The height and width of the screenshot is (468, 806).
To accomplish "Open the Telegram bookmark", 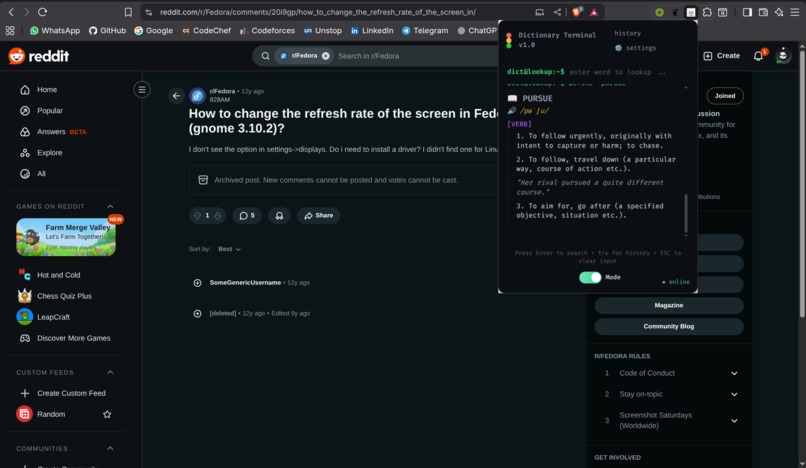I will point(425,30).
